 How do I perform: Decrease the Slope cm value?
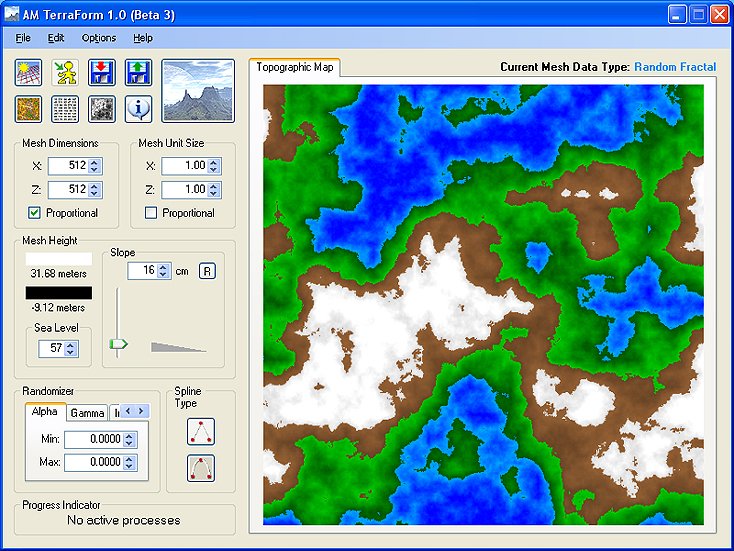point(163,274)
